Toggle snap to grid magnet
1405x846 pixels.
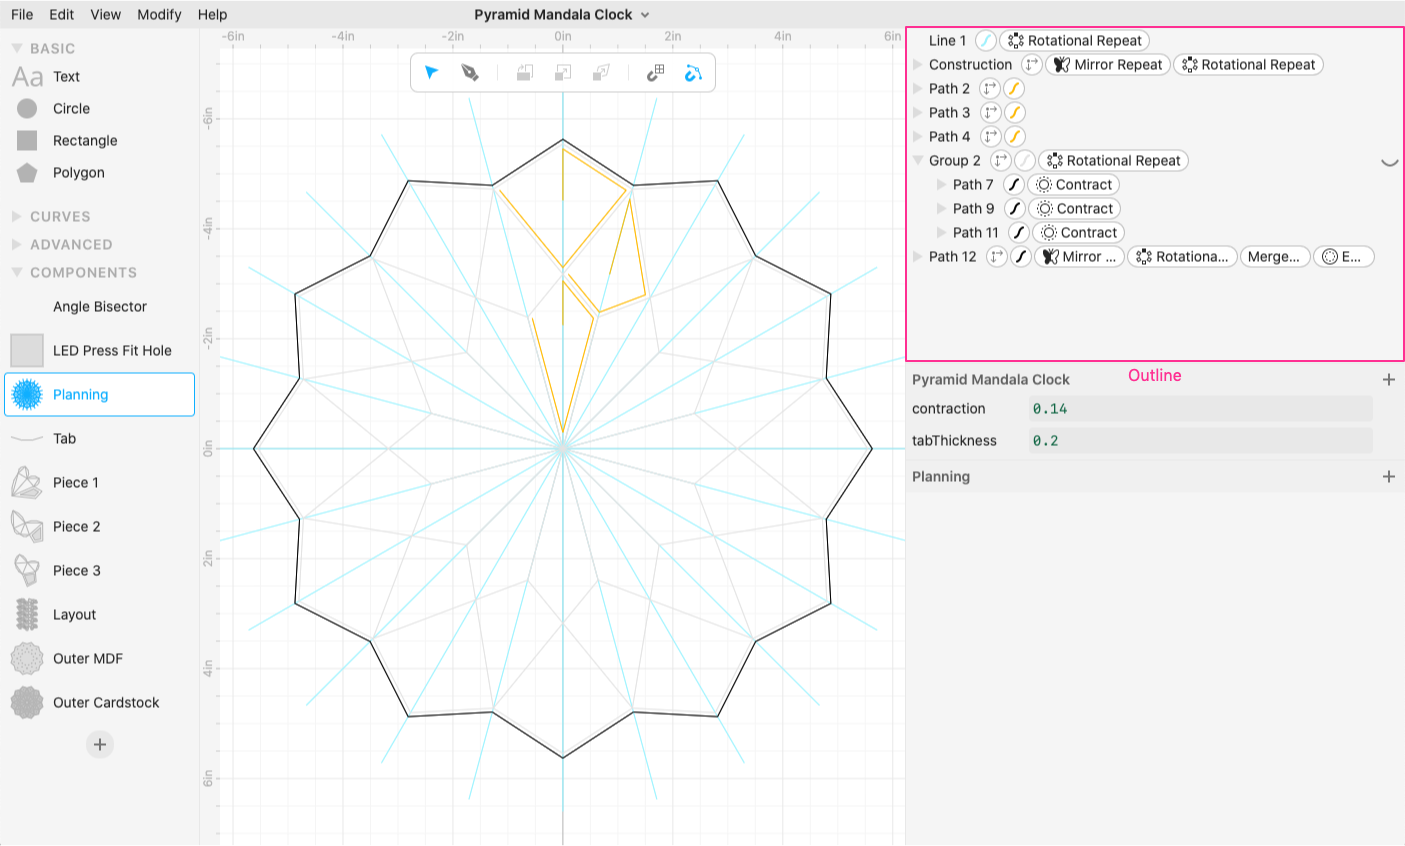pos(655,72)
